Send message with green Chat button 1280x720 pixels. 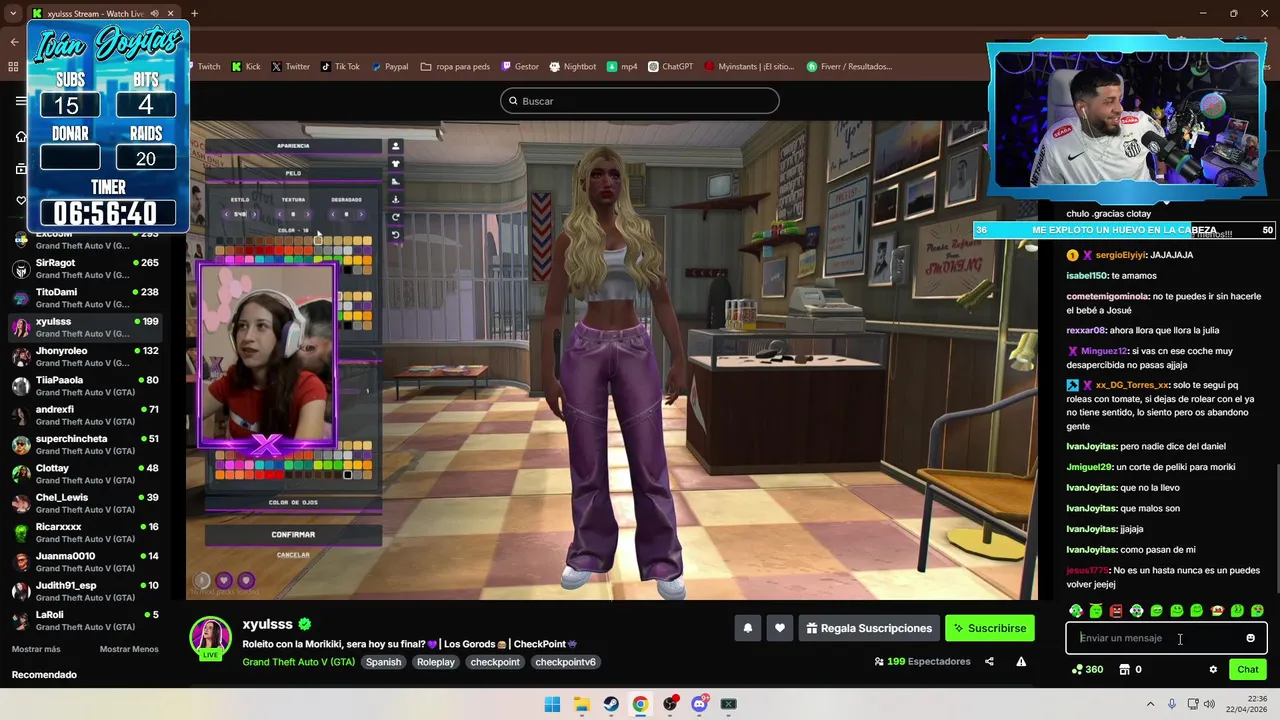pyautogui.click(x=1248, y=670)
